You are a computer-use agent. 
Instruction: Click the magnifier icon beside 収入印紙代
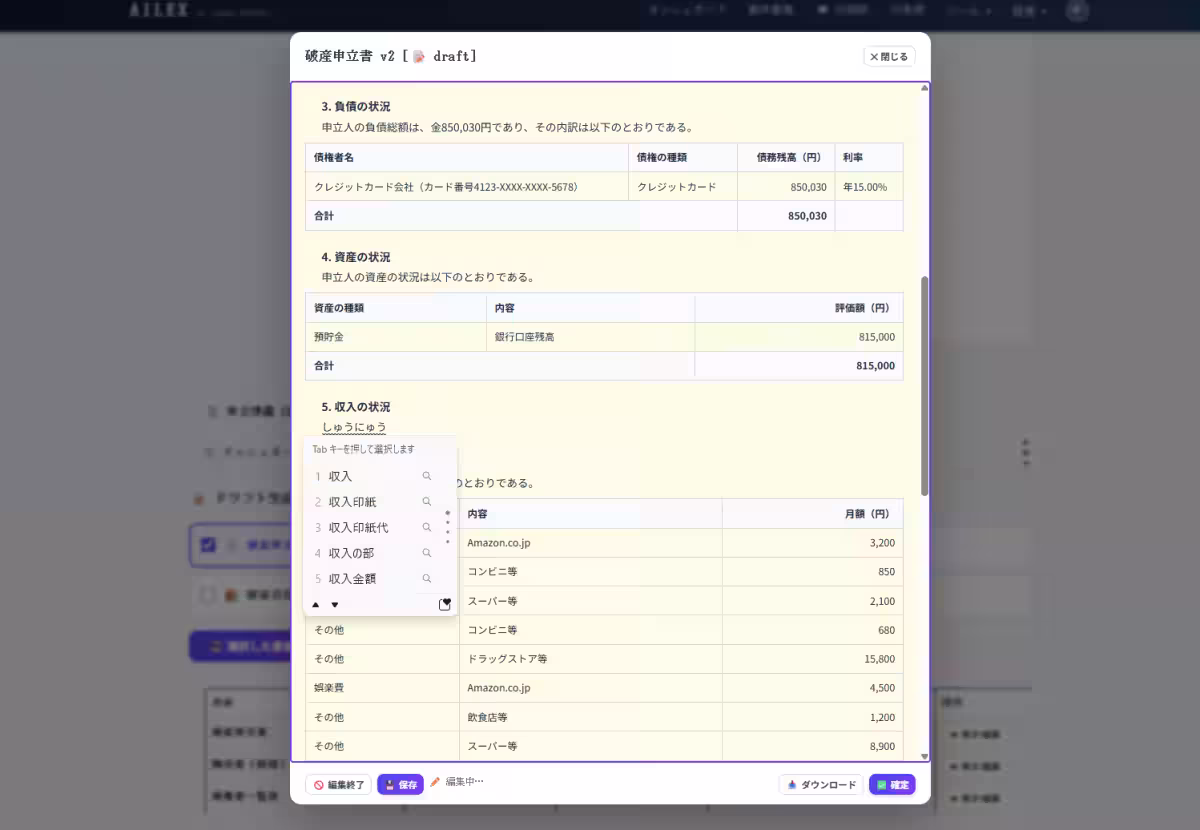pyautogui.click(x=427, y=527)
